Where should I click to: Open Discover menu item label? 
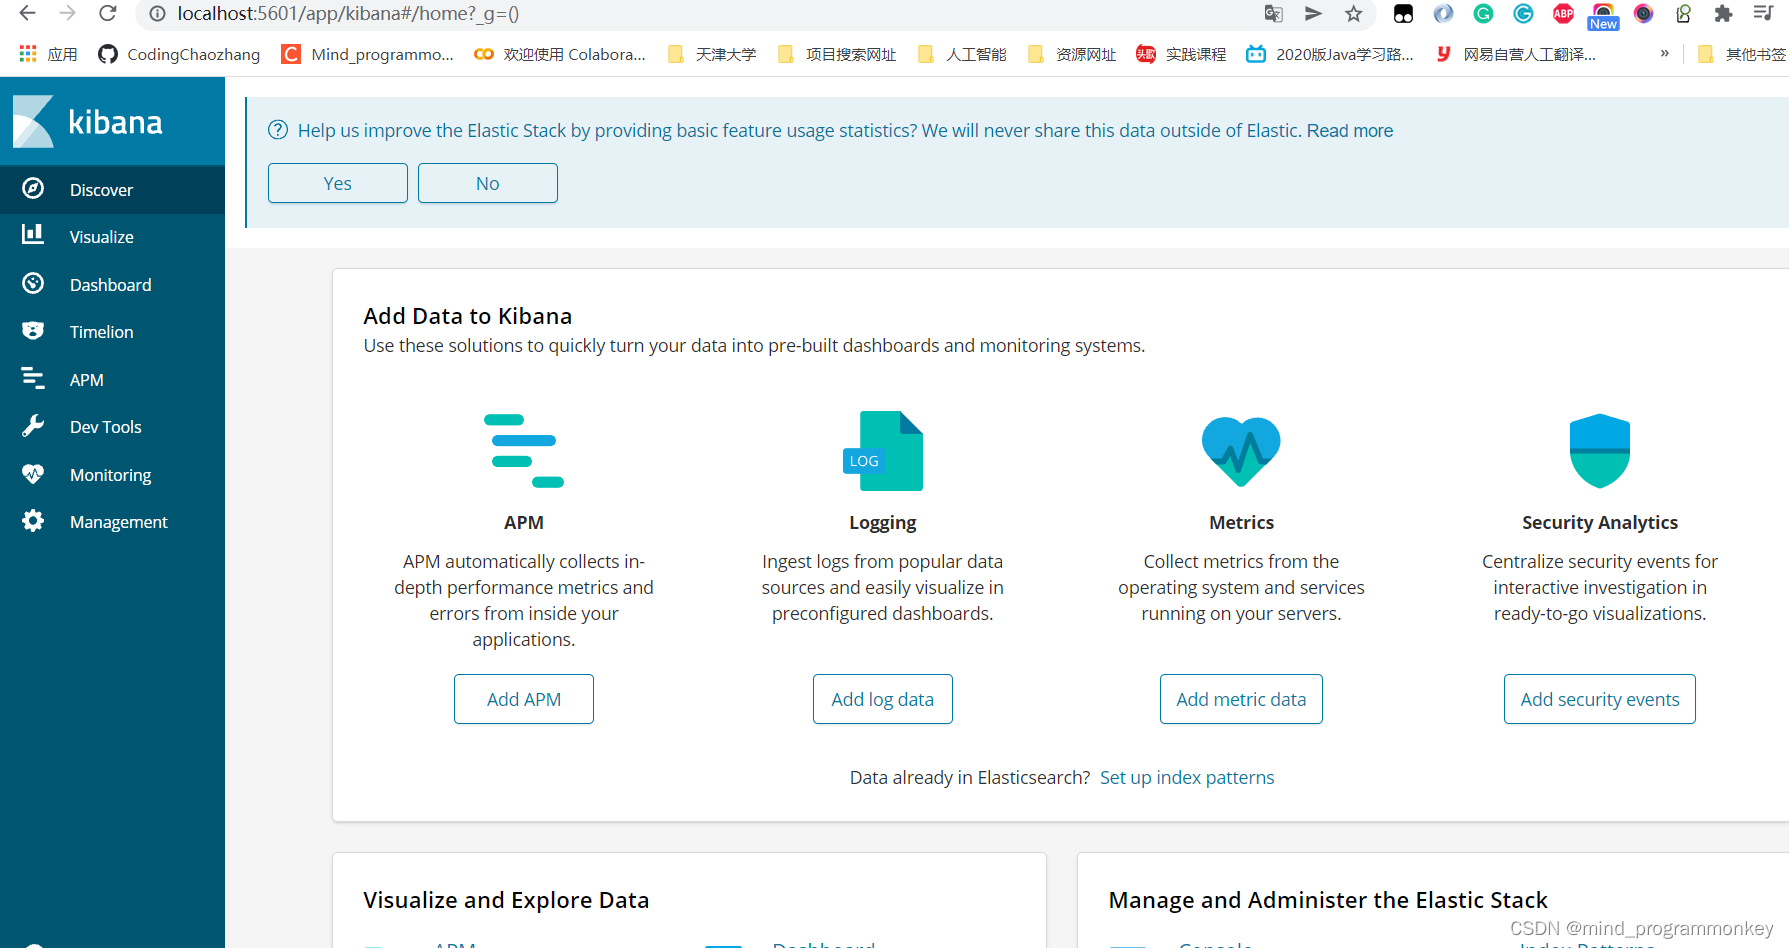(101, 190)
